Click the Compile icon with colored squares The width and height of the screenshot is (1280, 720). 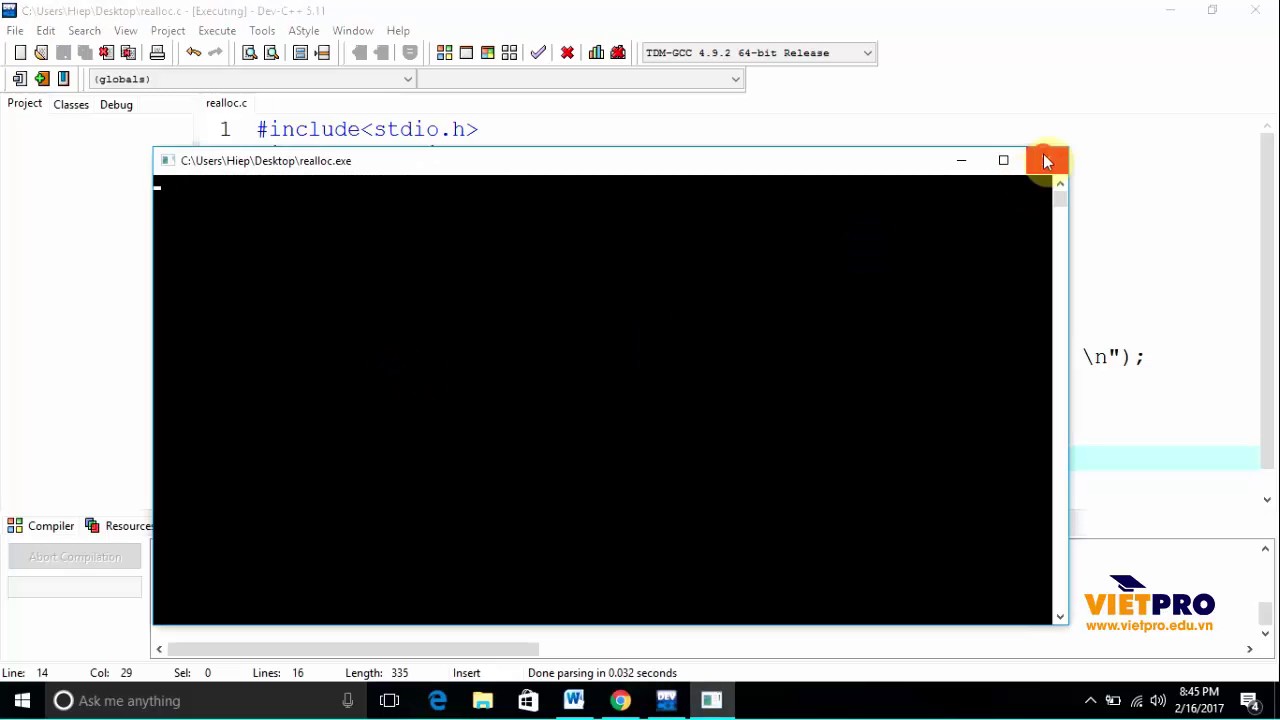coord(444,53)
